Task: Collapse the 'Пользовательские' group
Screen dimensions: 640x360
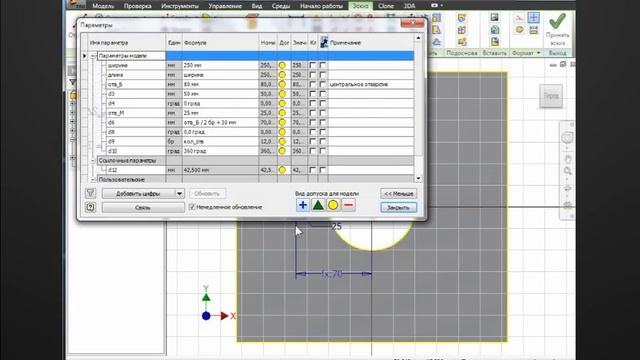Action: pos(93,179)
